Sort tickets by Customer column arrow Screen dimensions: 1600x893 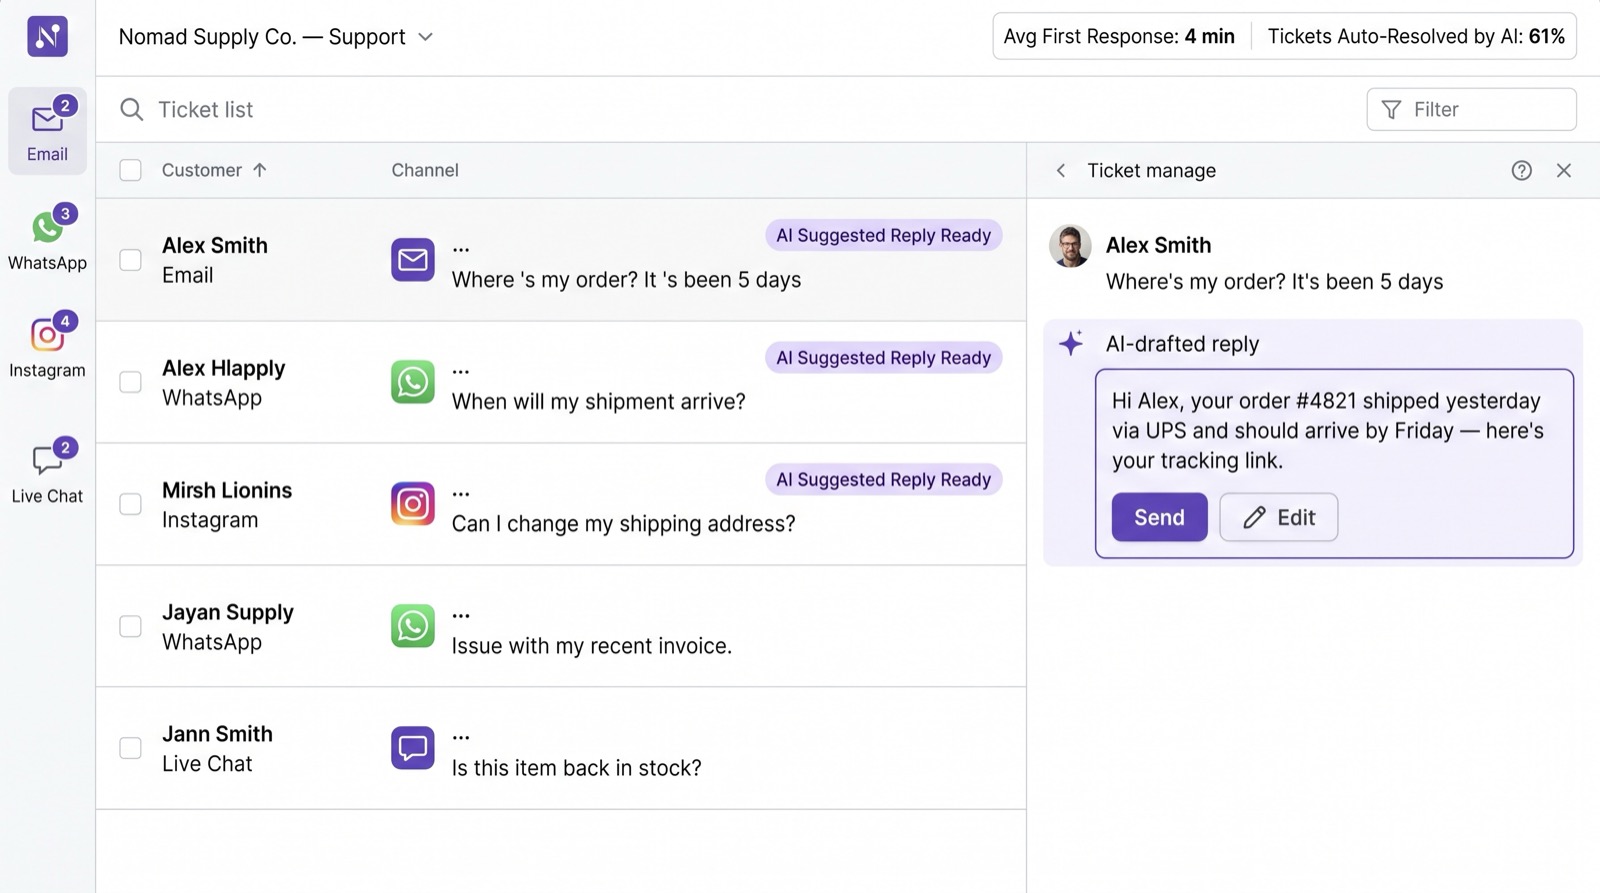[x=260, y=170]
